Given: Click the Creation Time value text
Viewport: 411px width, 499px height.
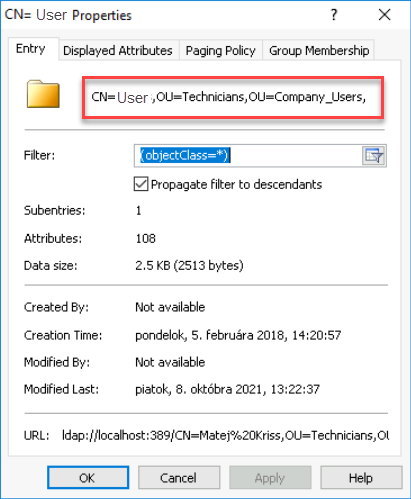Looking at the screenshot, I should (x=238, y=335).
